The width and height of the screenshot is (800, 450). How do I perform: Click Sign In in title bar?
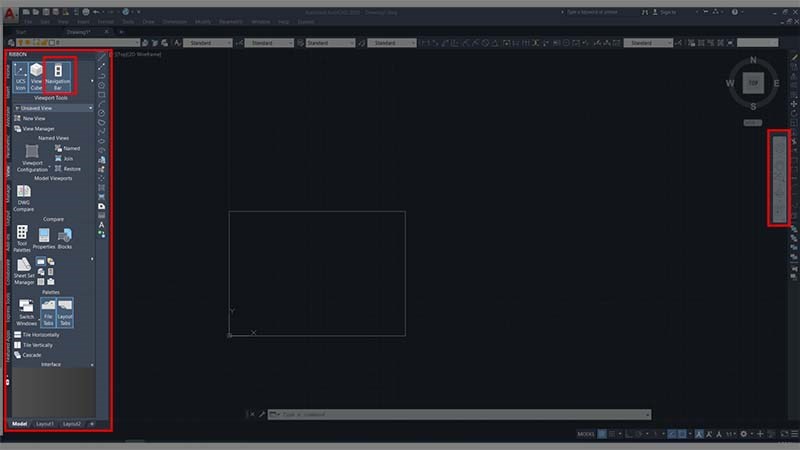(664, 12)
